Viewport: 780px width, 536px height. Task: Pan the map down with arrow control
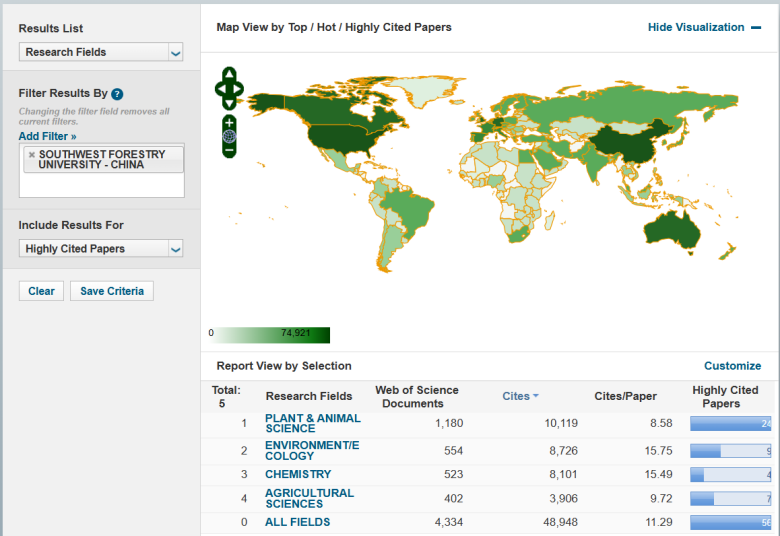(229, 102)
